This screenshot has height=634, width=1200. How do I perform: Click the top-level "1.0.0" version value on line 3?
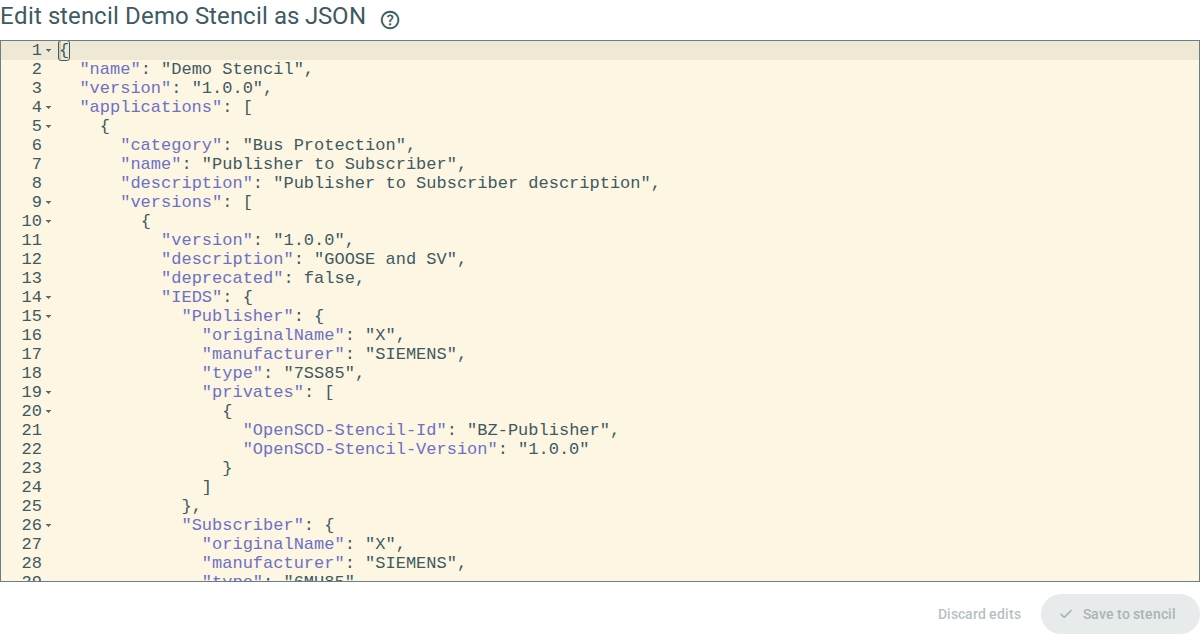tap(227, 88)
